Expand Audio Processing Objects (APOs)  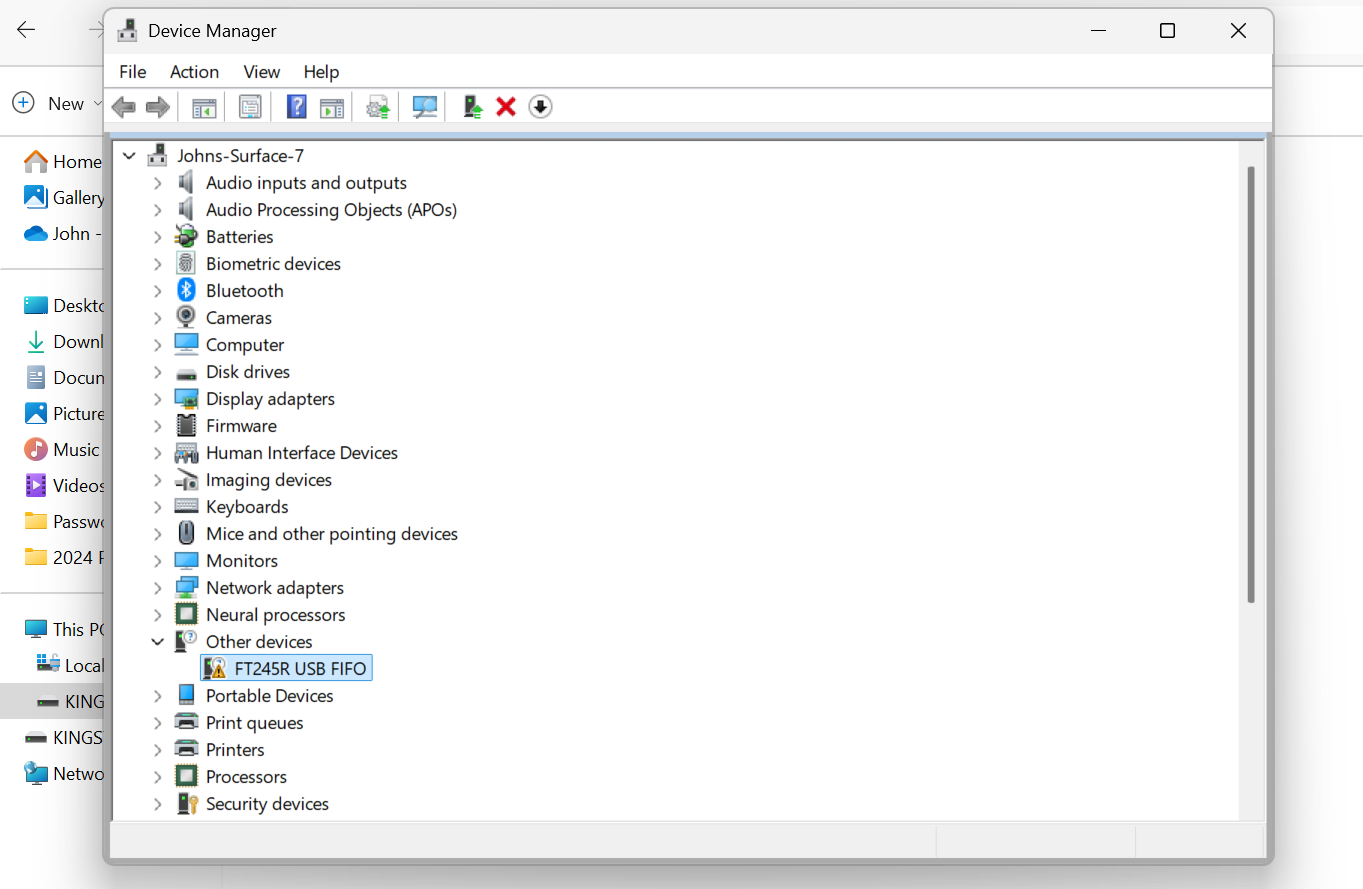[x=157, y=210]
